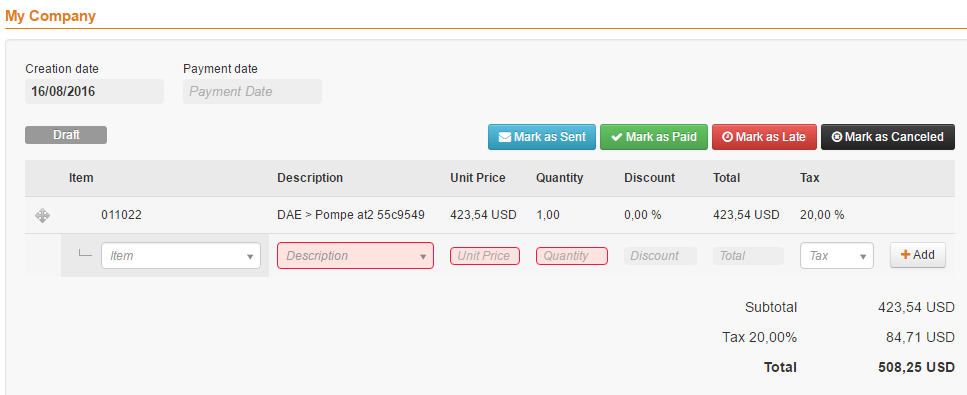The height and width of the screenshot is (395, 967).
Task: Click the My Company header link
Action: tap(51, 16)
